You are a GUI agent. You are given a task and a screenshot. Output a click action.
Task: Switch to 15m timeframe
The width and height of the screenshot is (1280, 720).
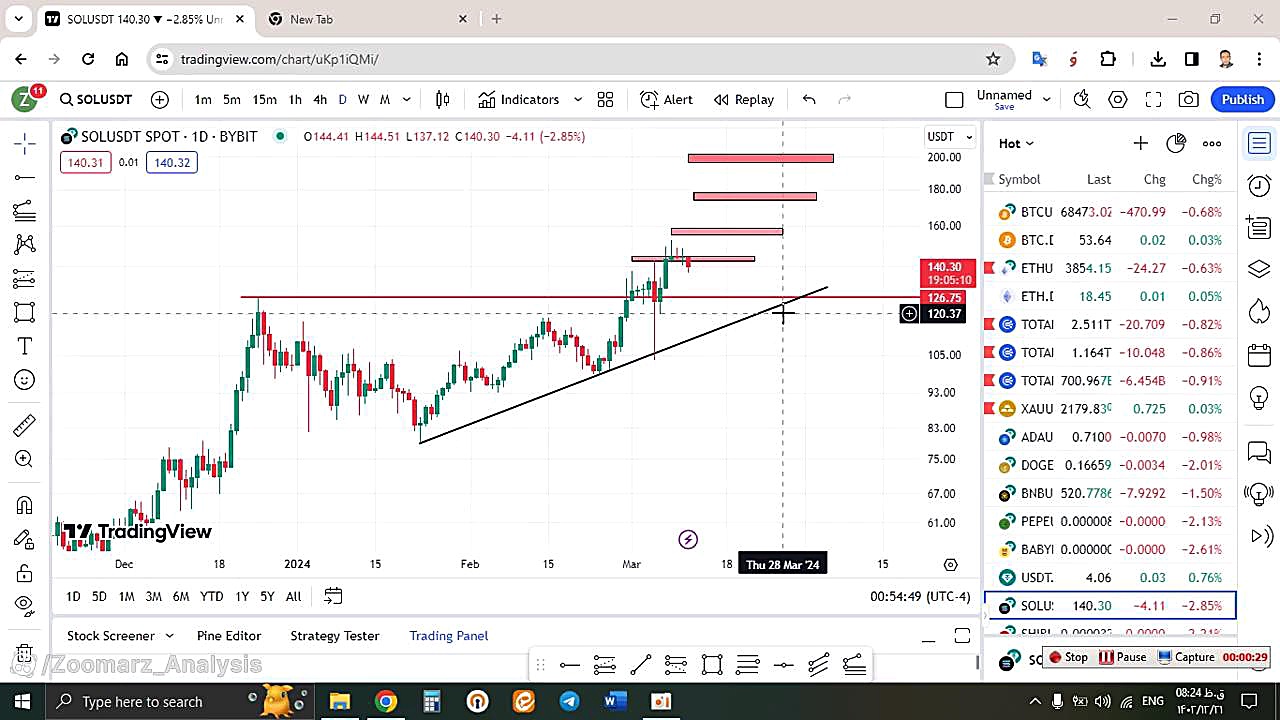coord(264,99)
